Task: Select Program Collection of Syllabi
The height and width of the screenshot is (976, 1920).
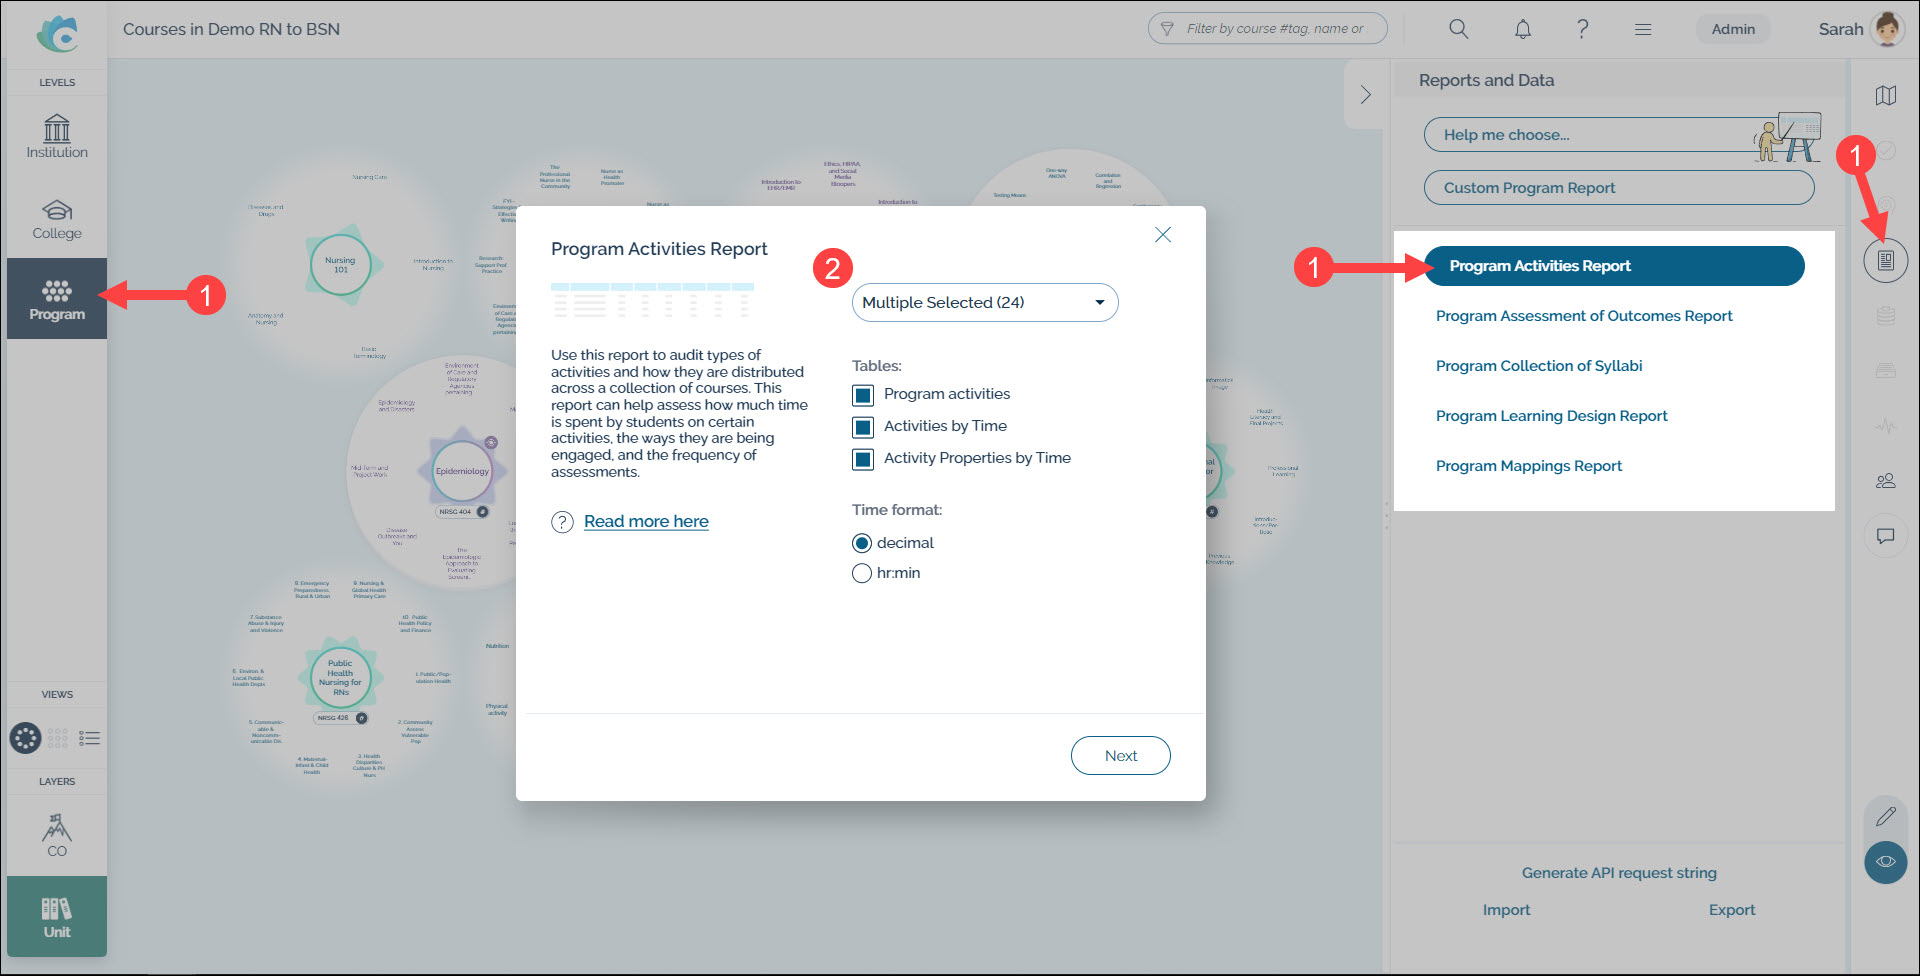Action: 1539,366
